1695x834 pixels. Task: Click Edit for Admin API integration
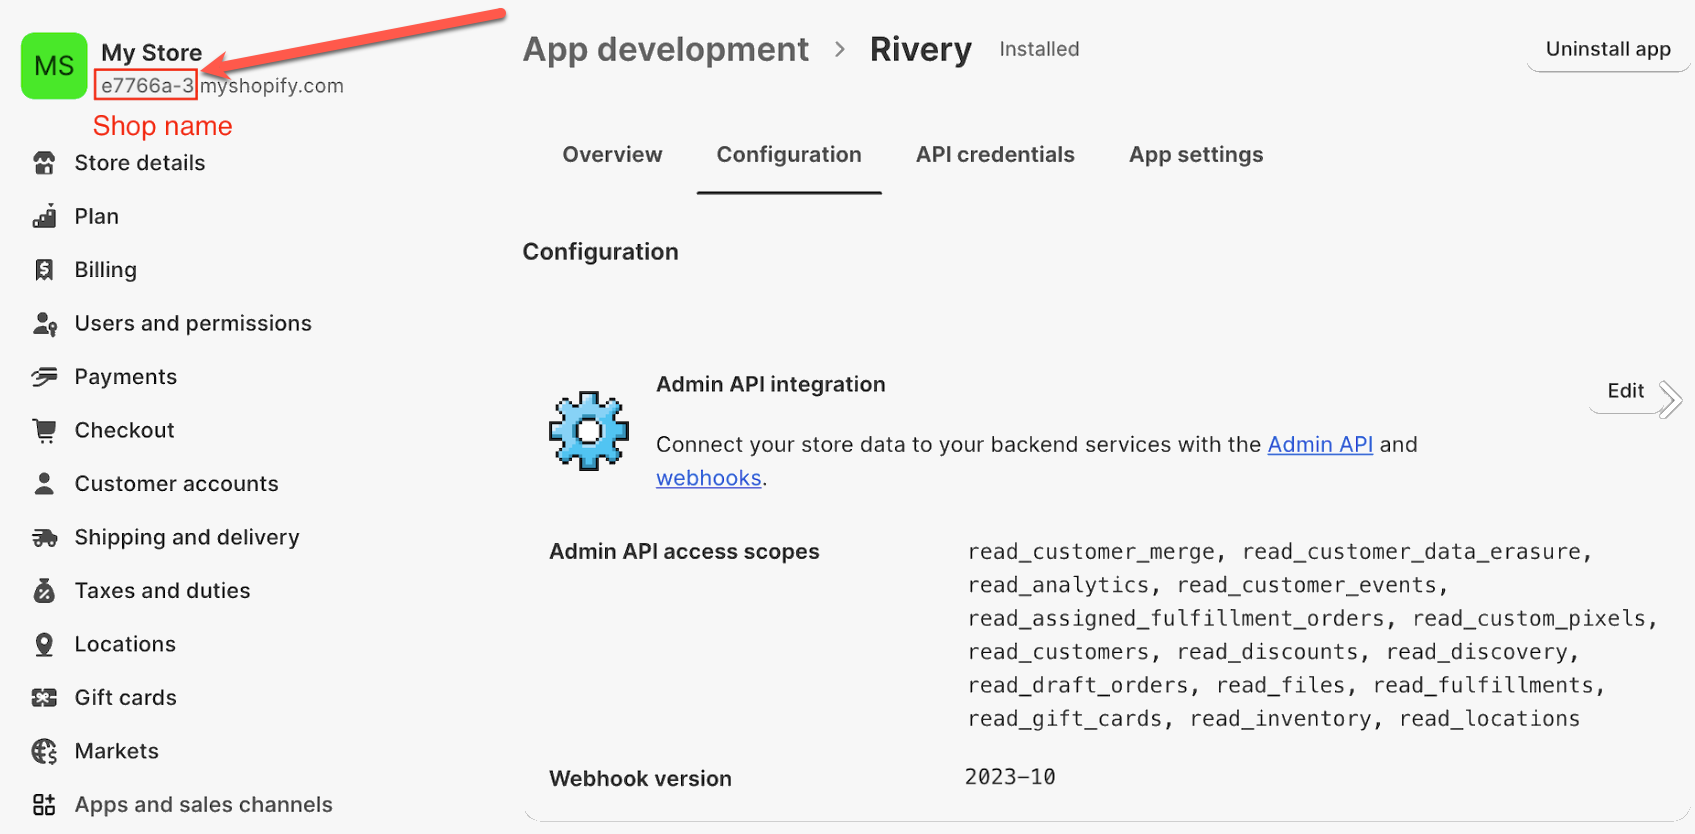click(x=1625, y=391)
